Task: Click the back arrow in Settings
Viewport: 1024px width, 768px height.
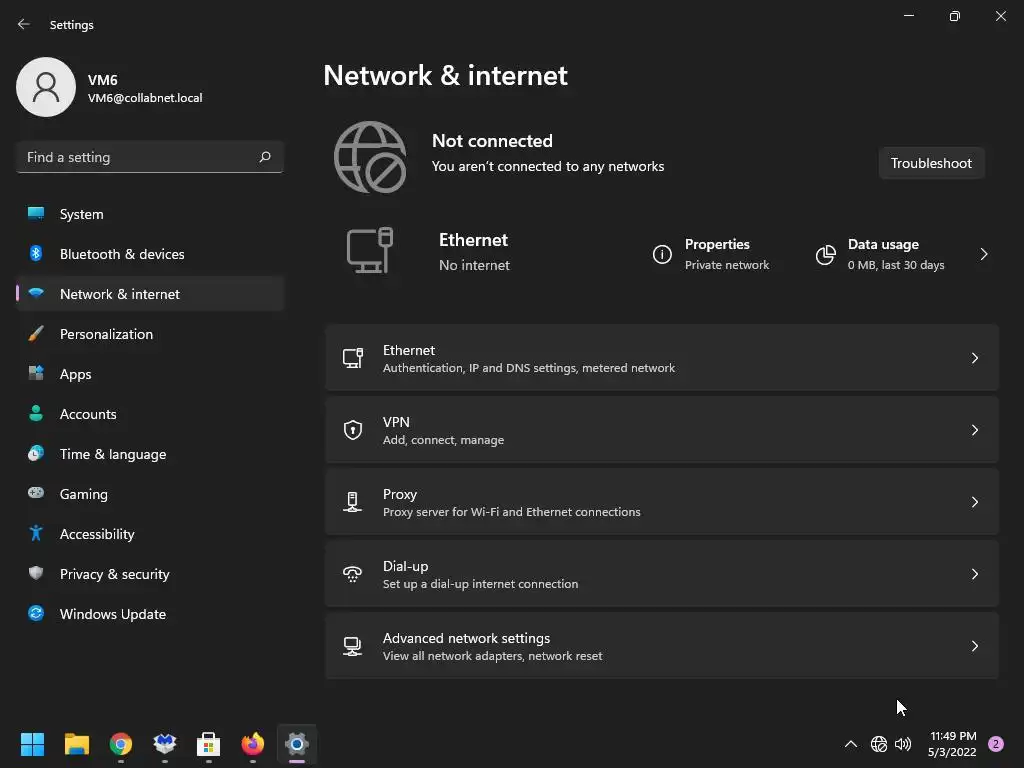Action: [x=24, y=24]
